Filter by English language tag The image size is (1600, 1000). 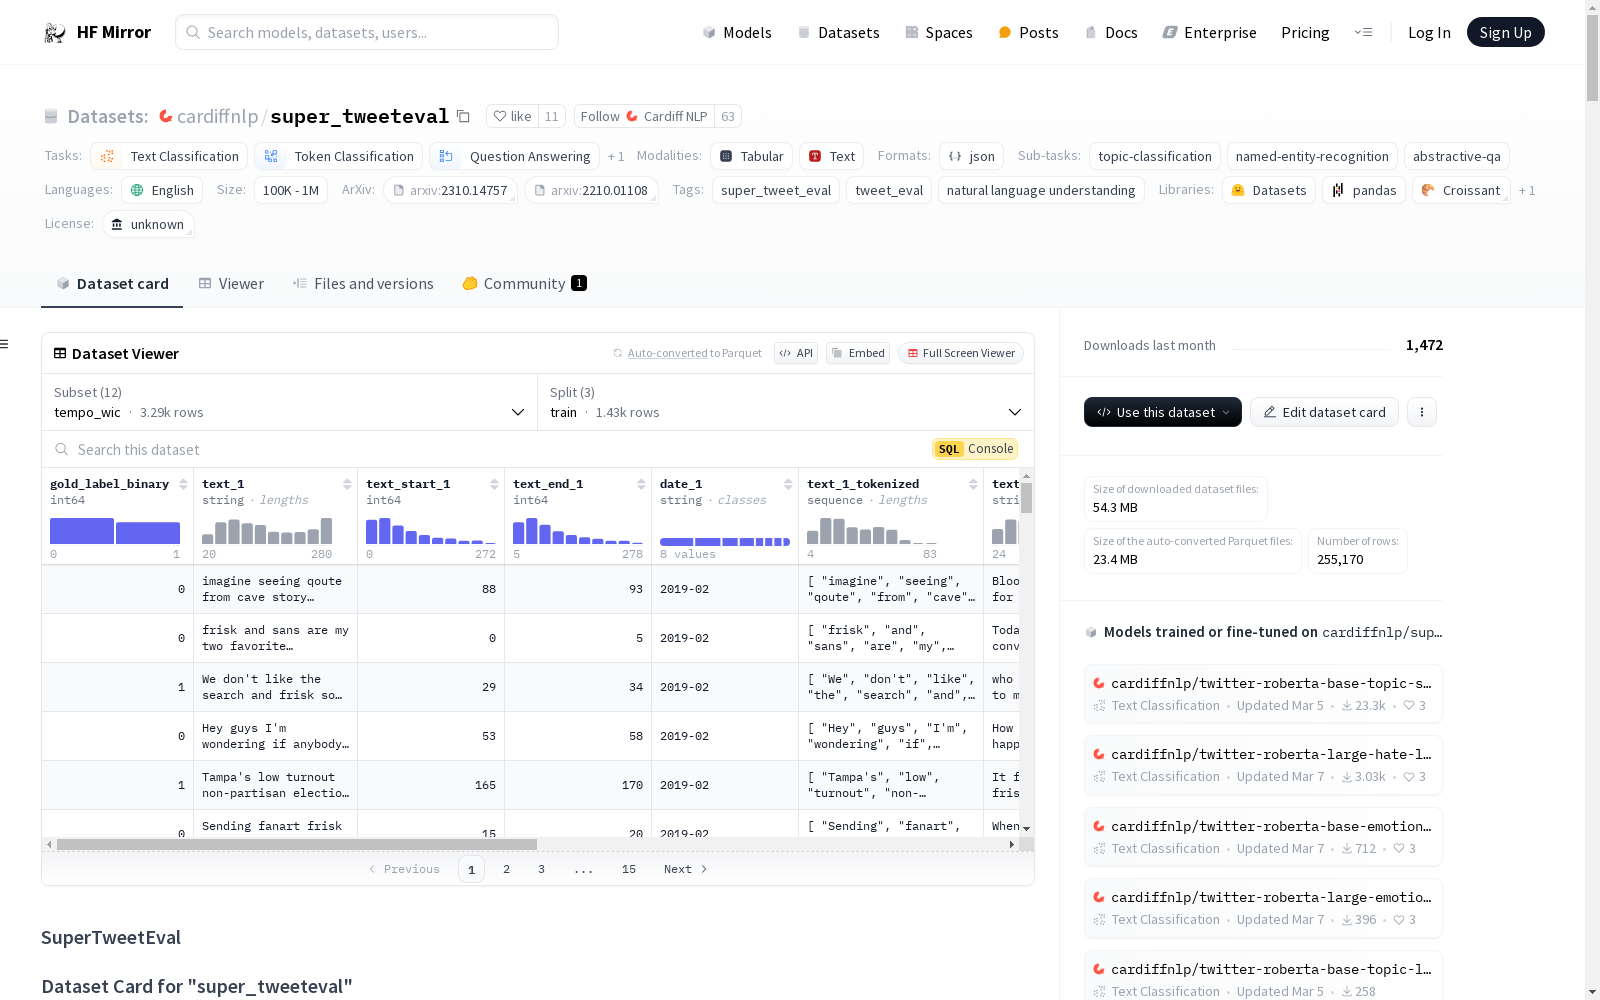[162, 190]
